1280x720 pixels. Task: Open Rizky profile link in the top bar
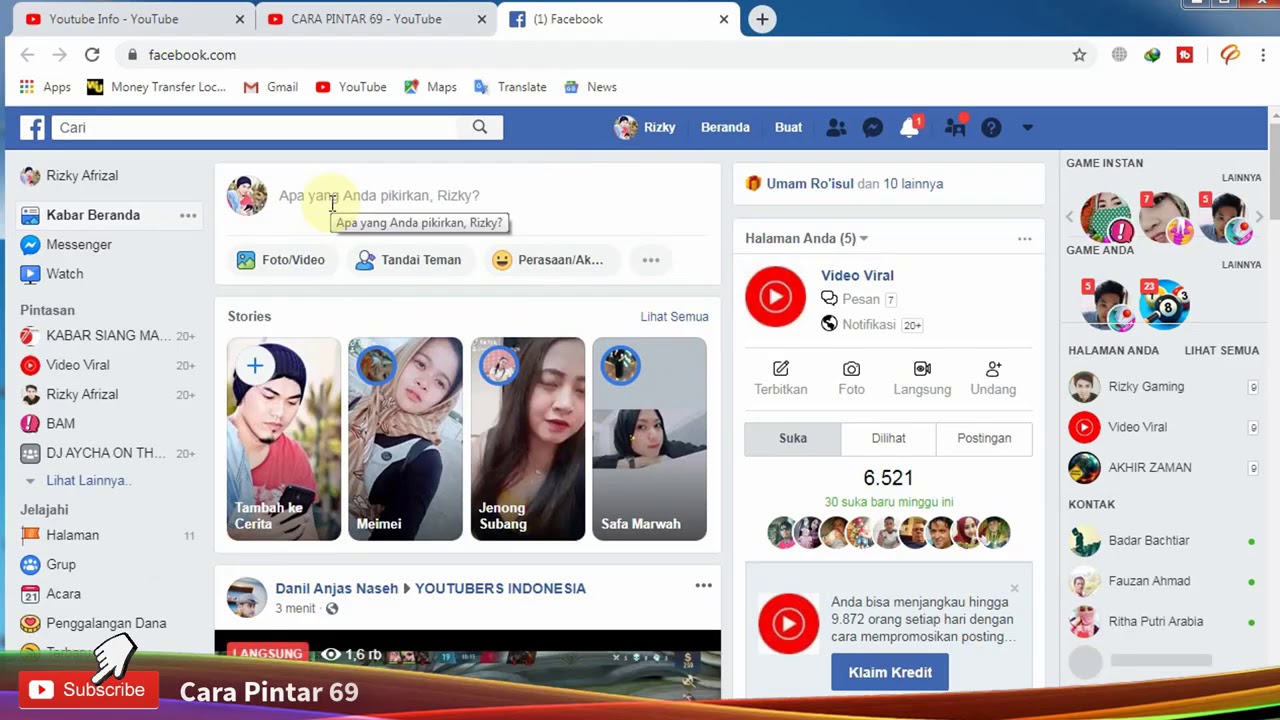(x=645, y=127)
